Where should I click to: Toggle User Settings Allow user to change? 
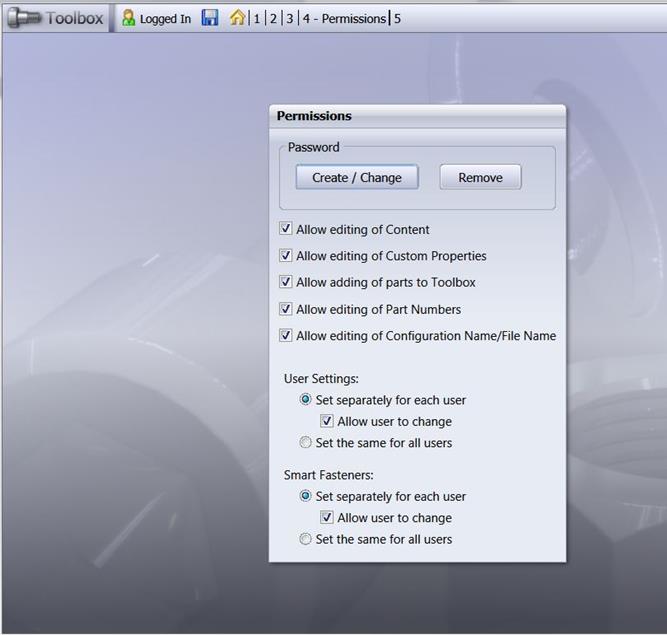point(327,421)
